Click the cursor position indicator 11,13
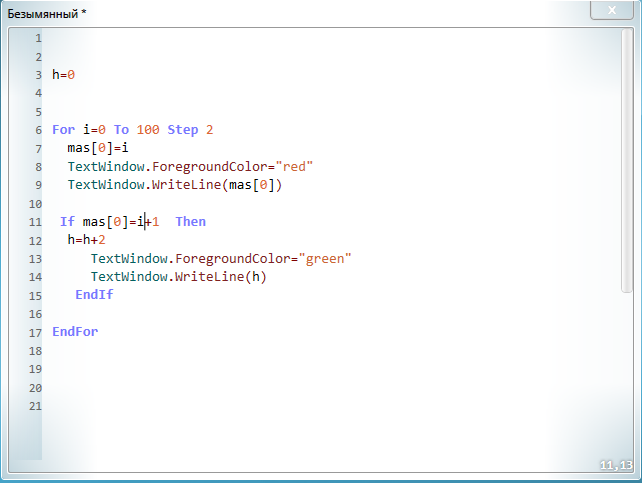 click(616, 465)
